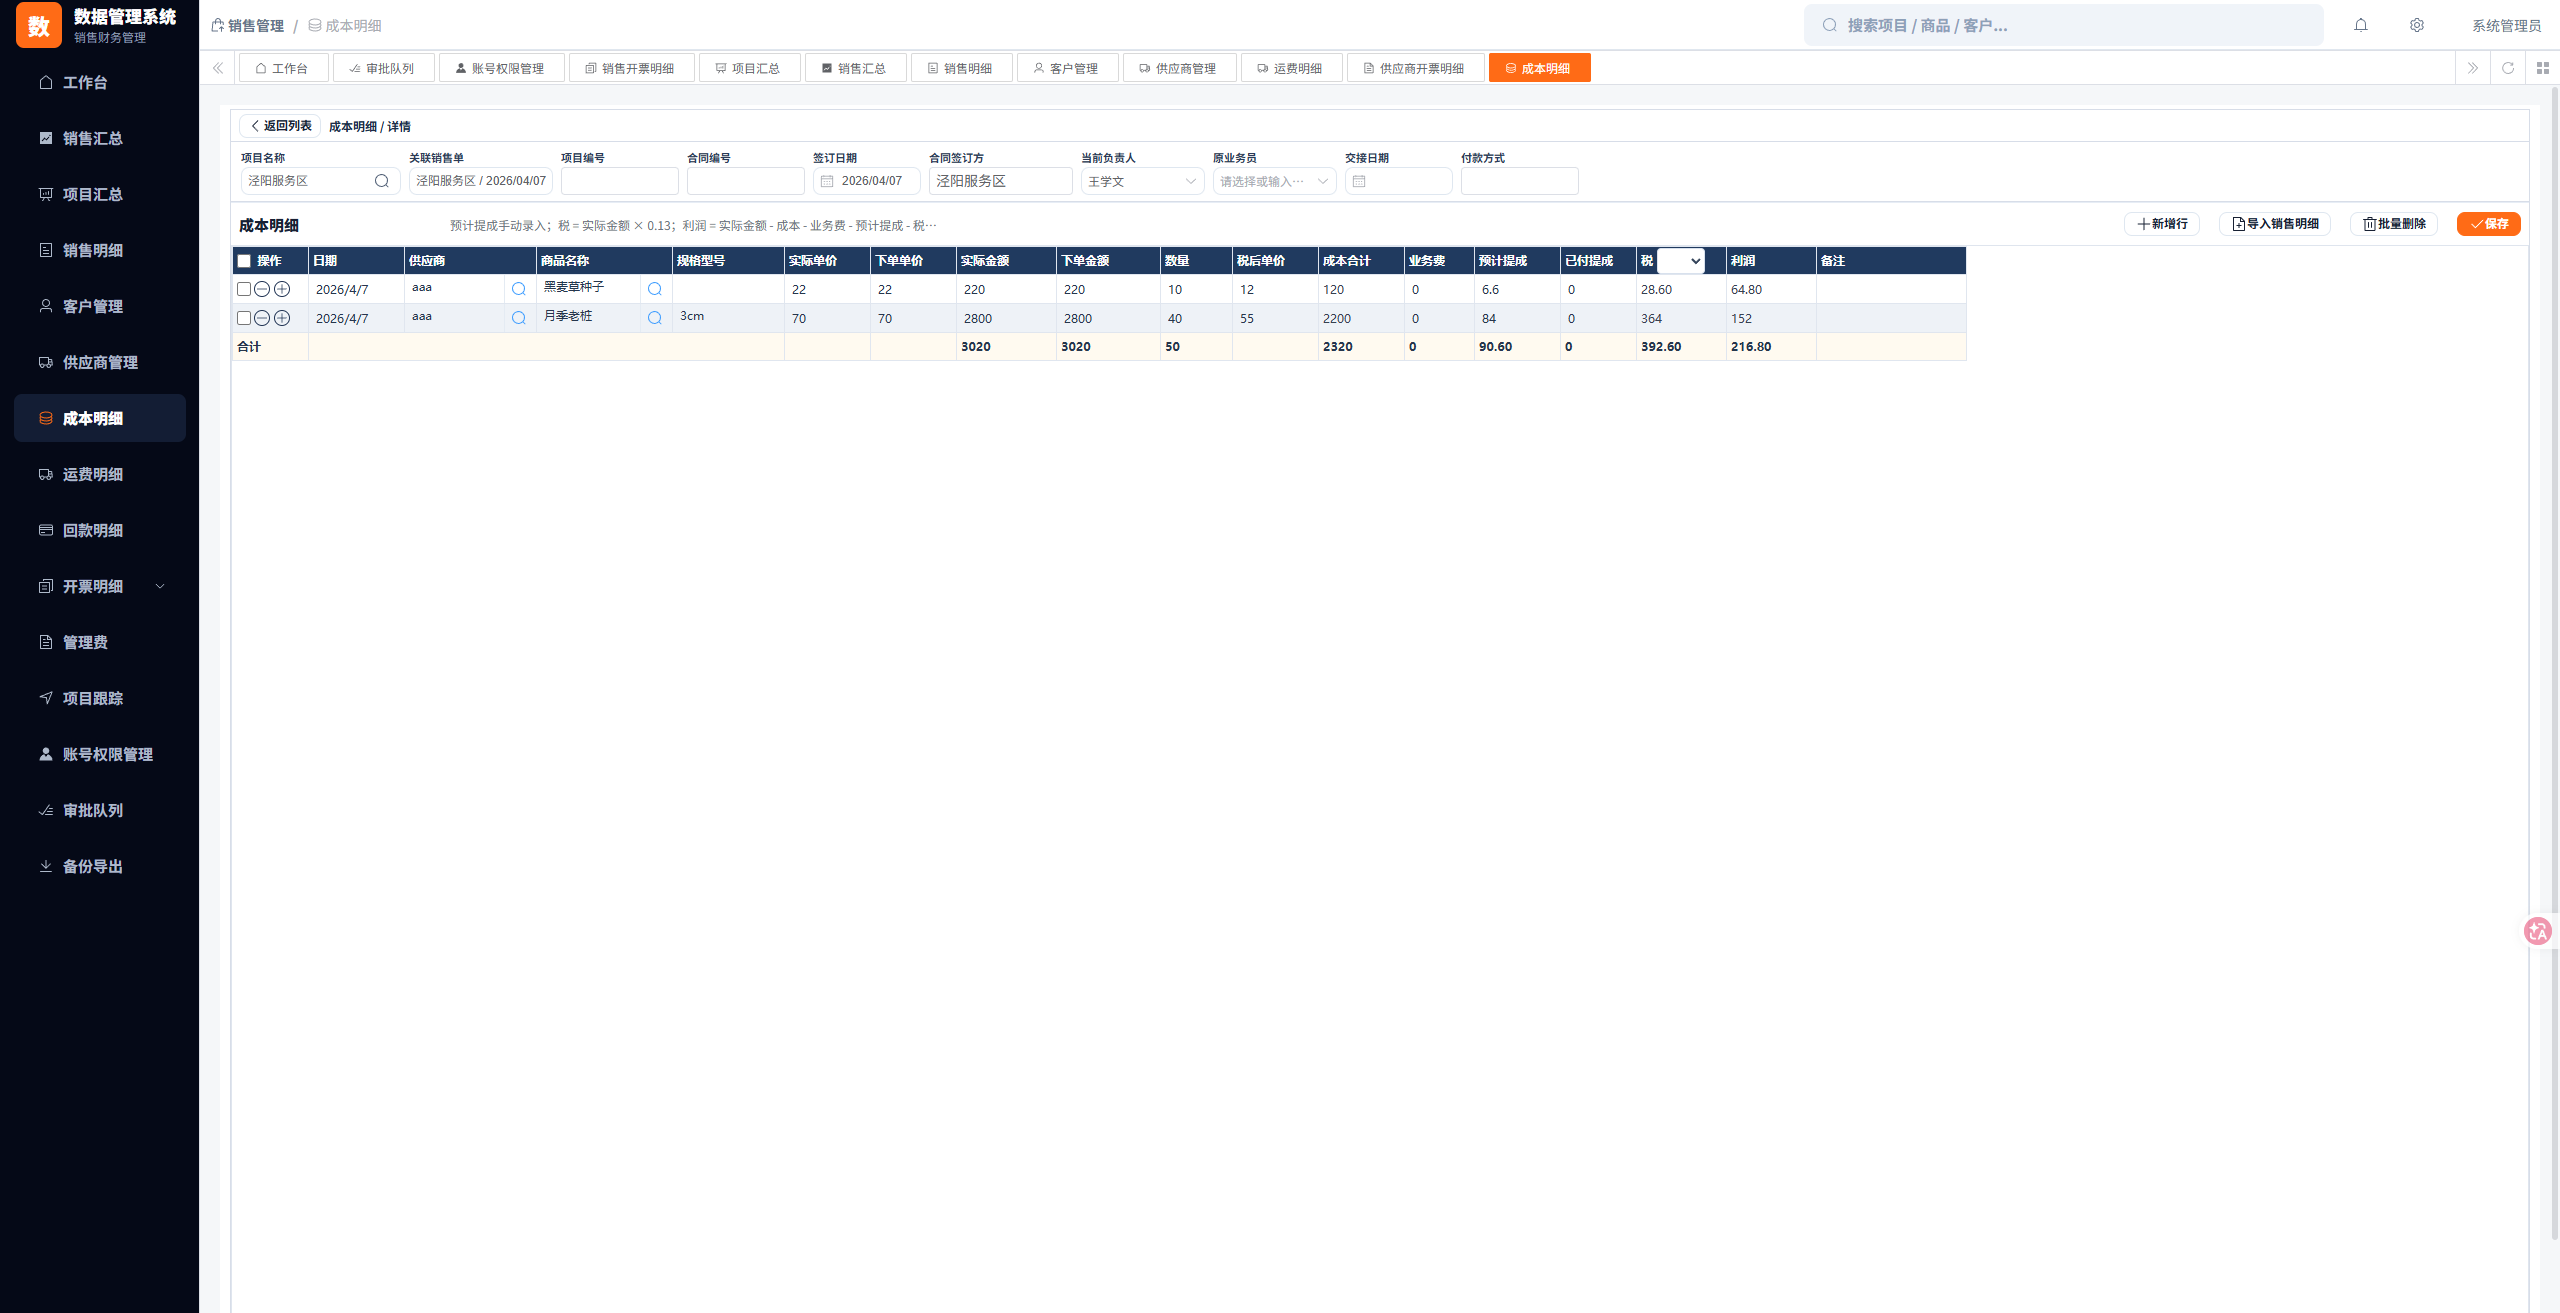Open the grid layout icon at tab bar end
Screen dimensions: 2560x1313
coord(2543,68)
